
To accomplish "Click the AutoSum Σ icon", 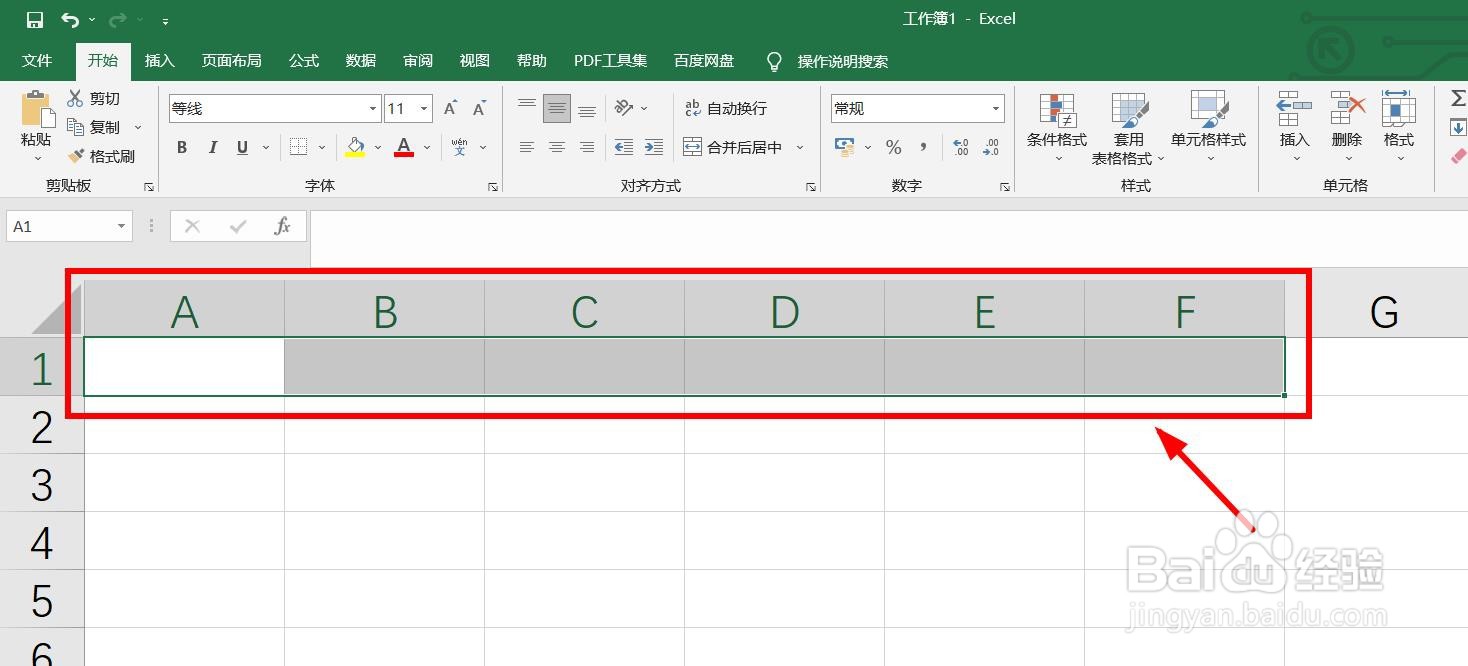I will (x=1458, y=98).
